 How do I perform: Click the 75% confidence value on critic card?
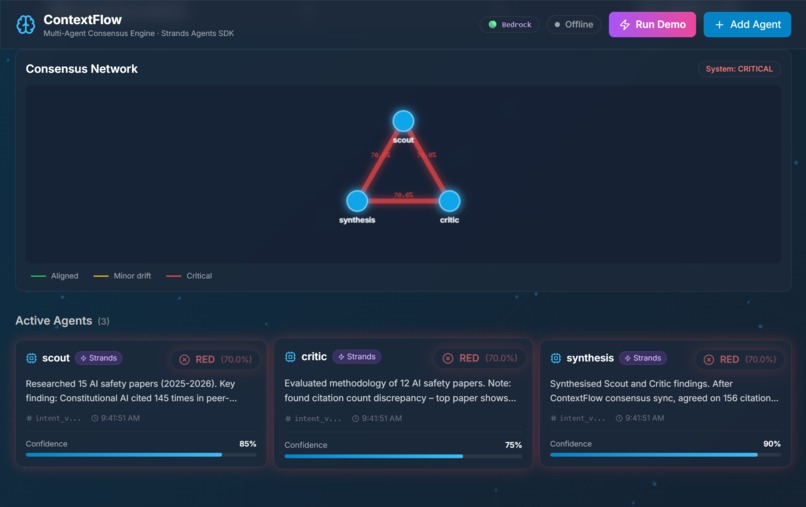click(x=513, y=445)
